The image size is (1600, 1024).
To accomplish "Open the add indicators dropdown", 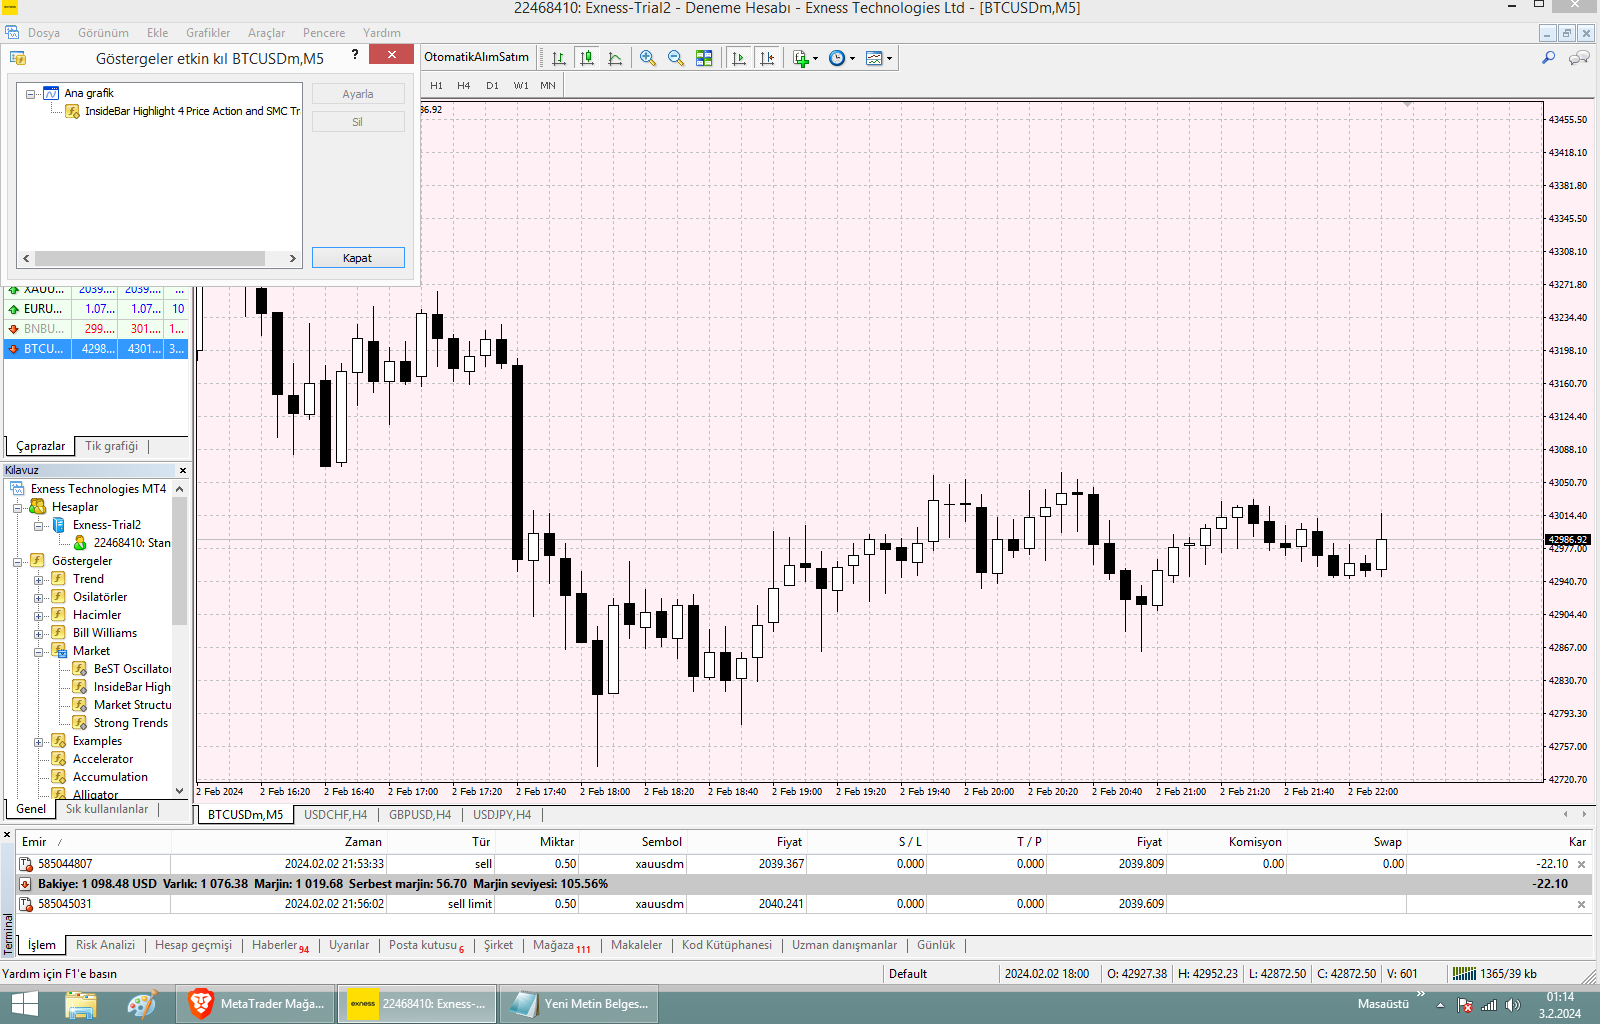I will click(x=805, y=58).
